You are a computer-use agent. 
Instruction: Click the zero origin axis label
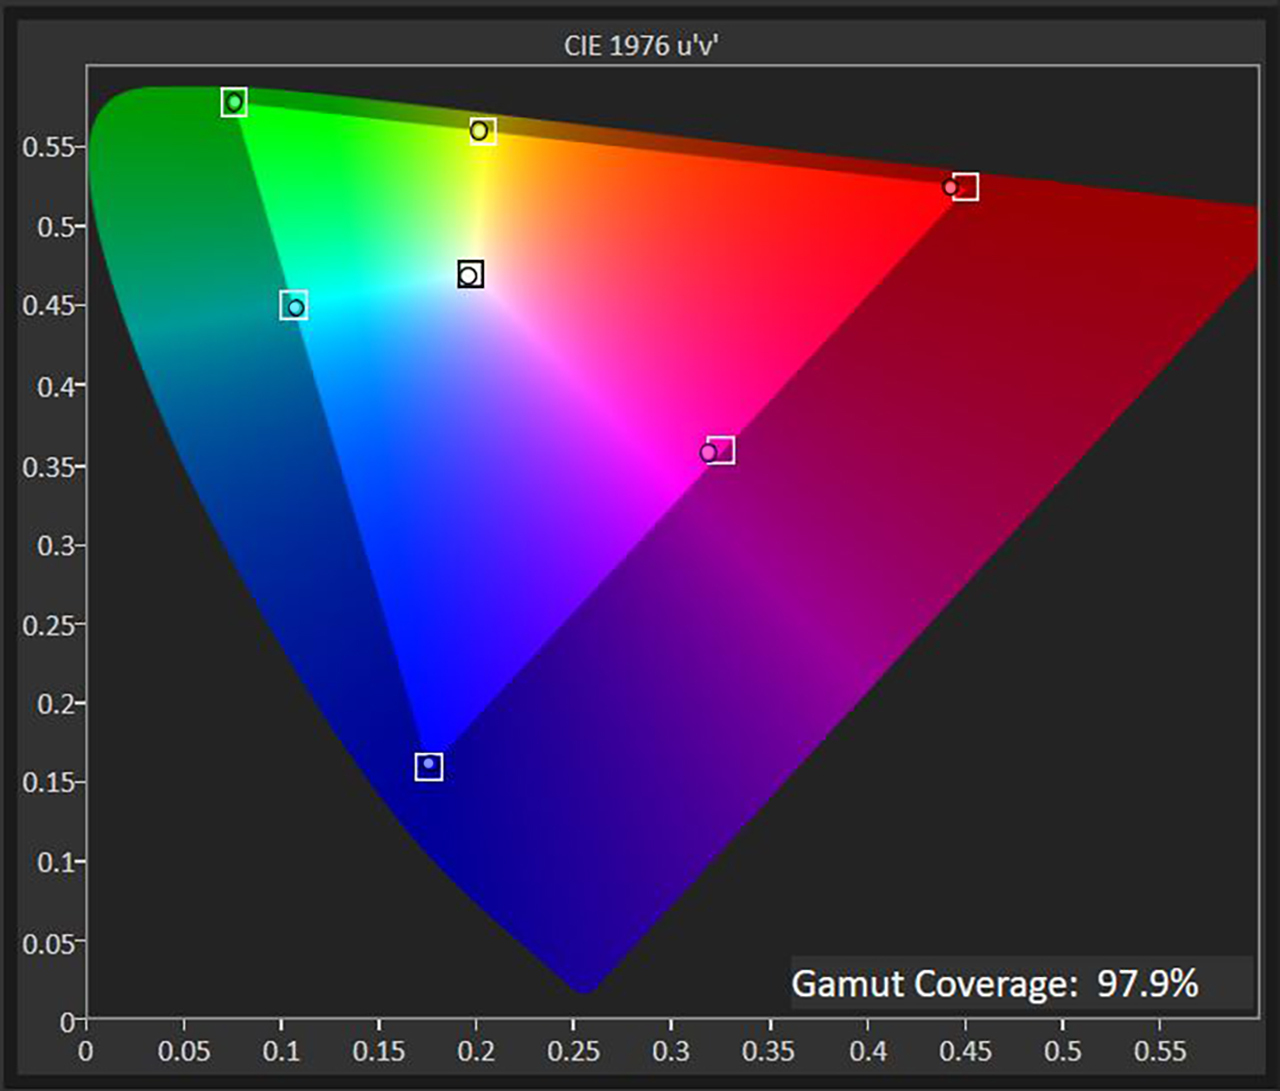(87, 1051)
